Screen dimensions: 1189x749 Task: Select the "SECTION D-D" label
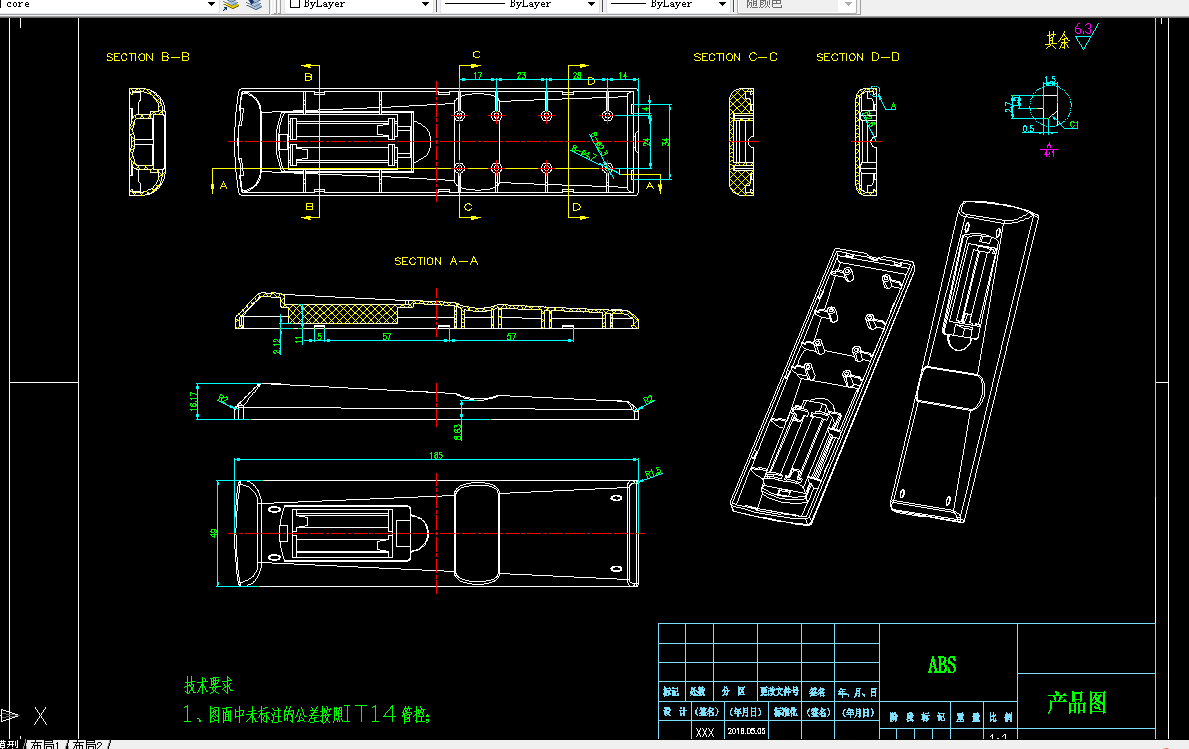858,57
